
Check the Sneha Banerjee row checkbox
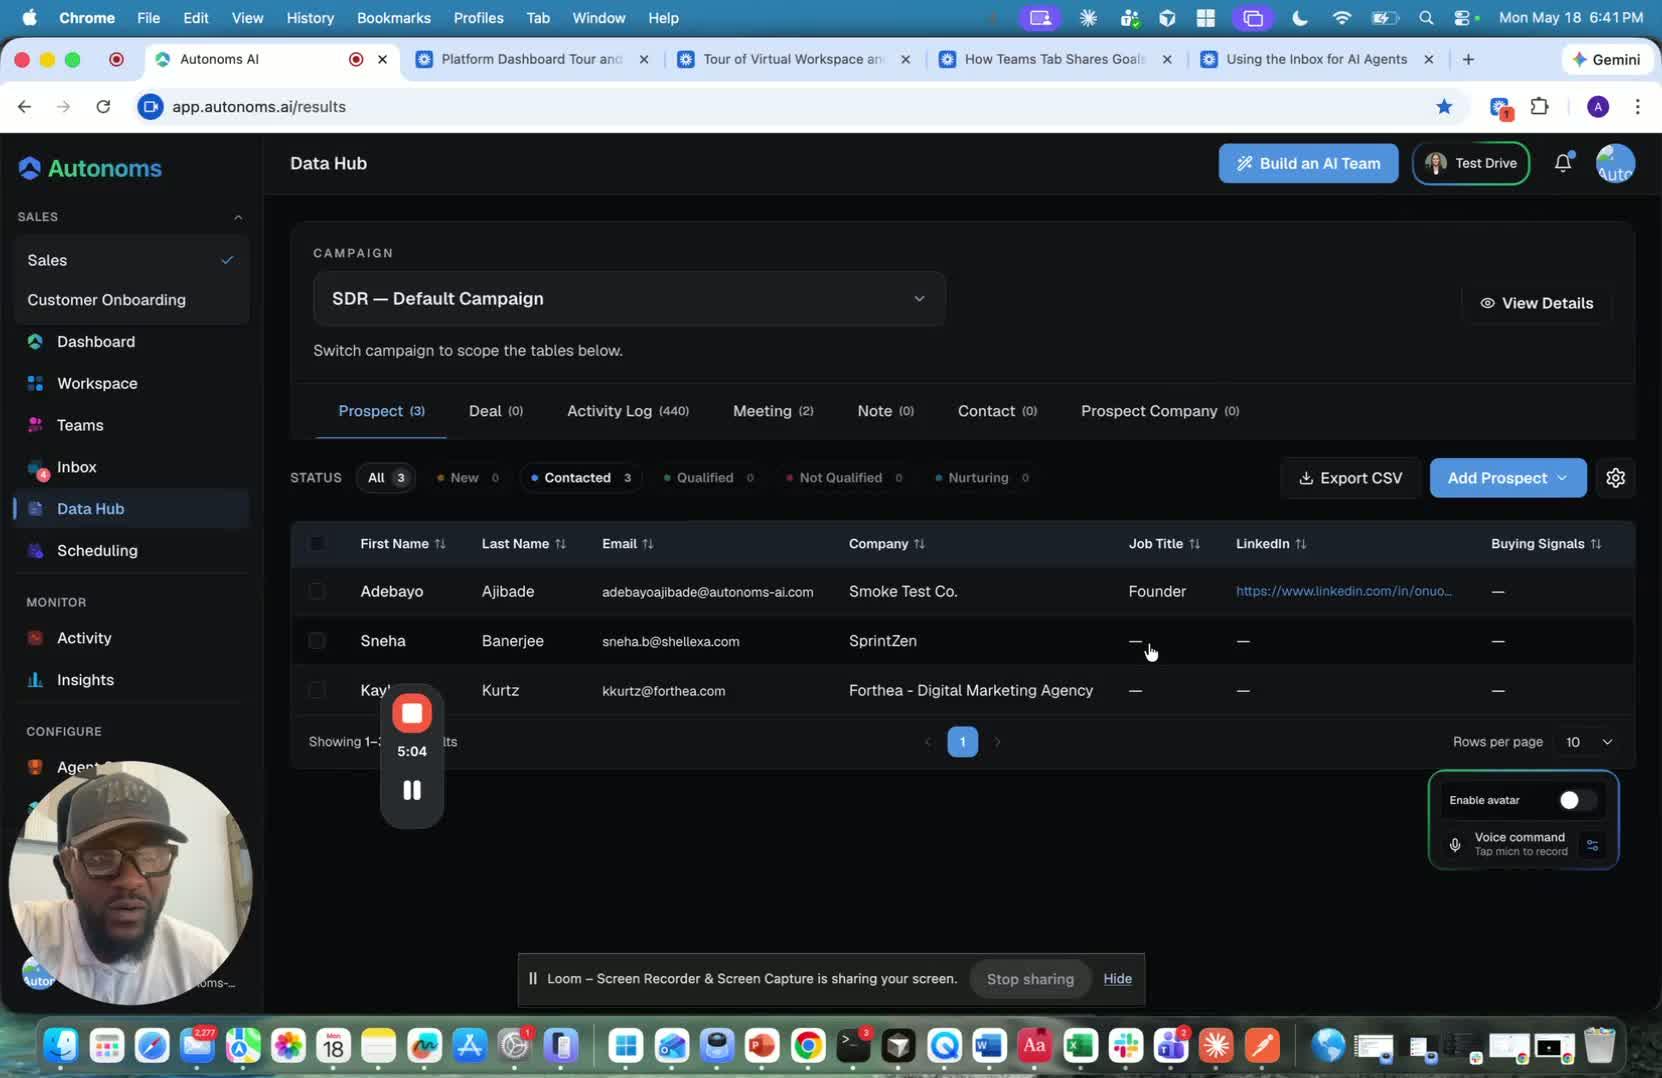(317, 641)
